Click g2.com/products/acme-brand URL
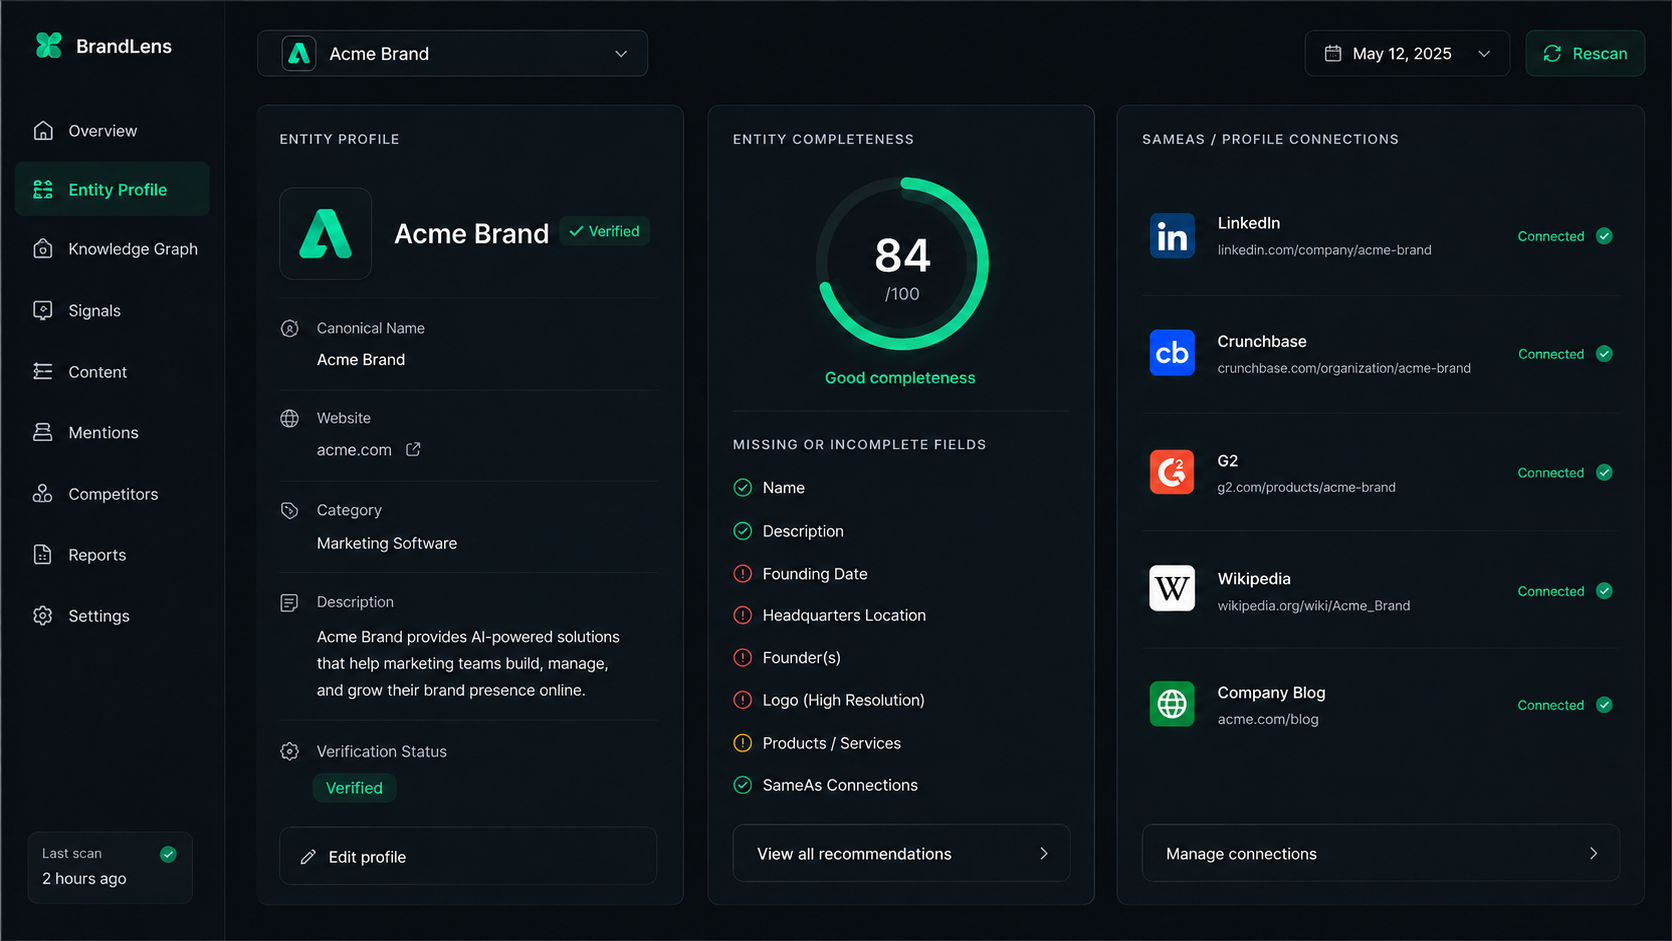The height and width of the screenshot is (941, 1672). click(1306, 487)
